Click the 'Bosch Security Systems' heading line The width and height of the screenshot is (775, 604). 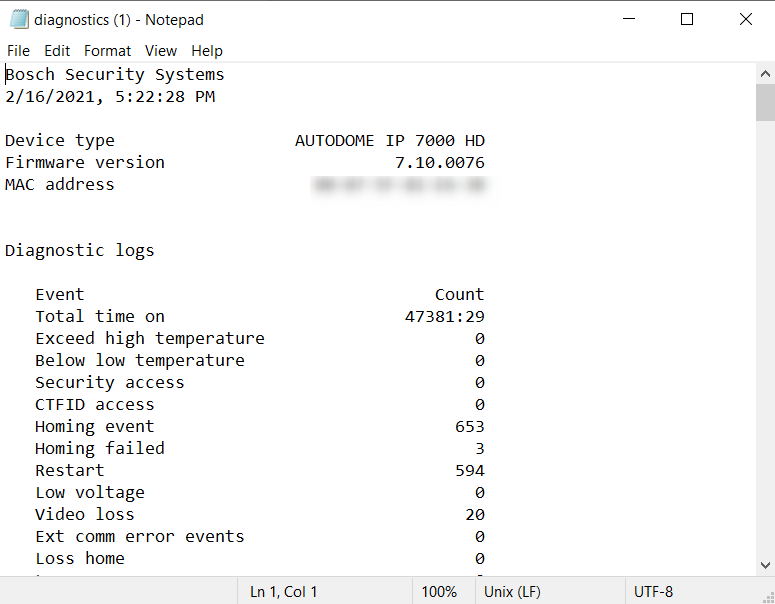pyautogui.click(x=115, y=75)
